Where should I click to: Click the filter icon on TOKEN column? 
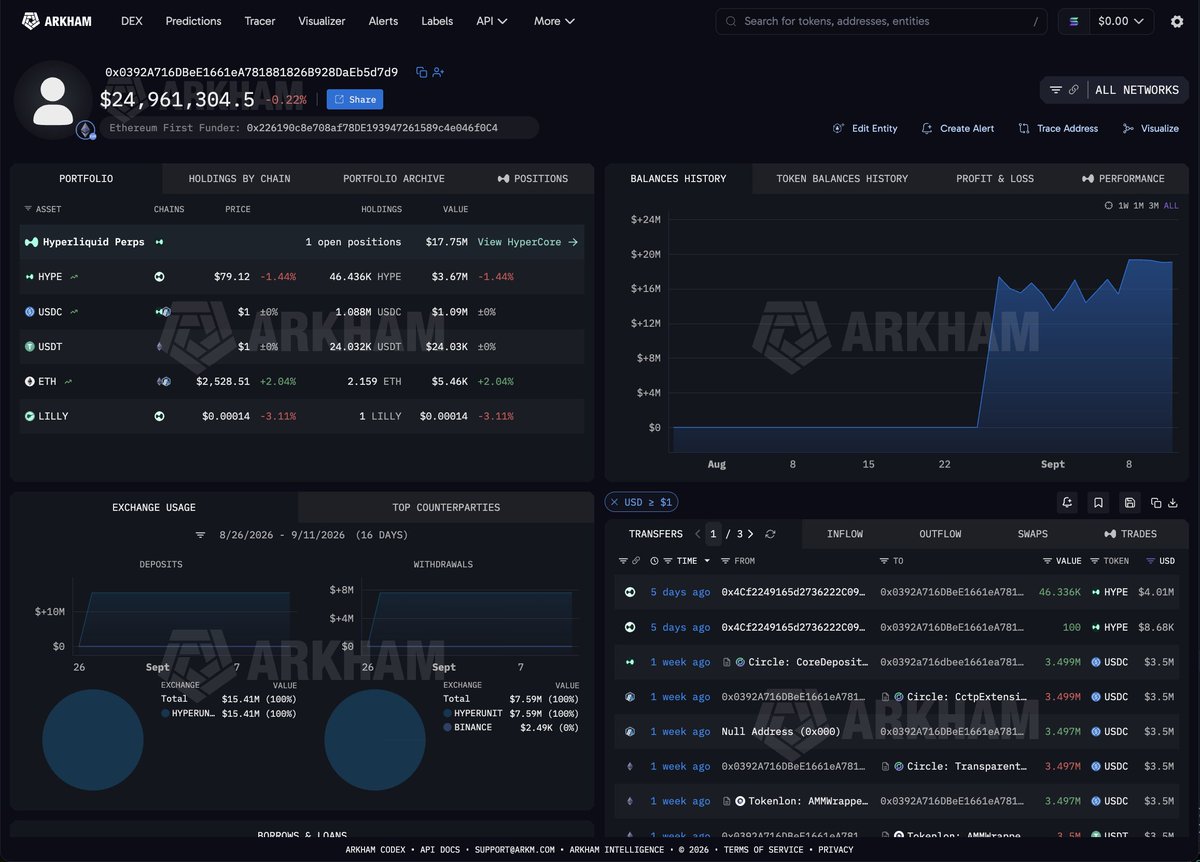1095,561
